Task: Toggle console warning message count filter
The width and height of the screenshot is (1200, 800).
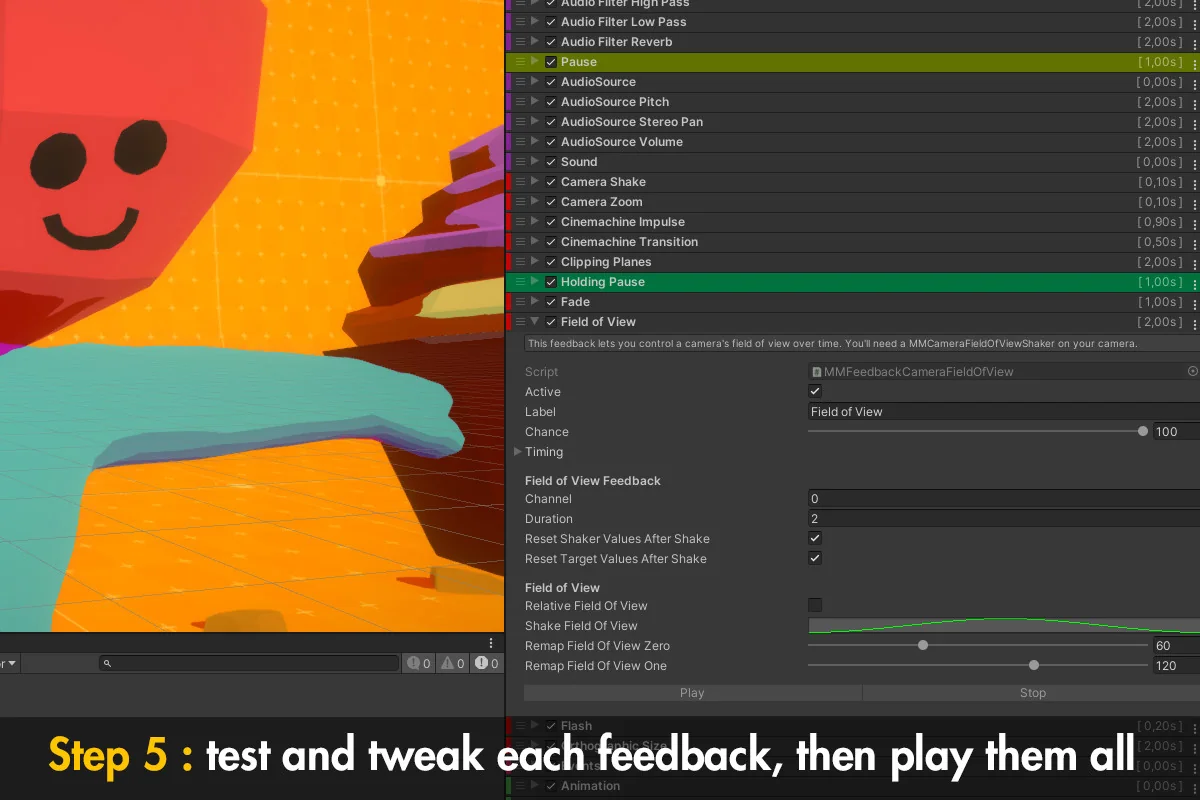Action: click(x=453, y=663)
